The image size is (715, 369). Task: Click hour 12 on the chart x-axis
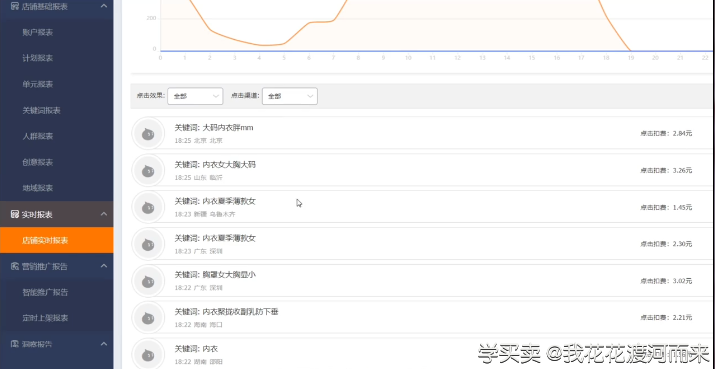coord(457,58)
